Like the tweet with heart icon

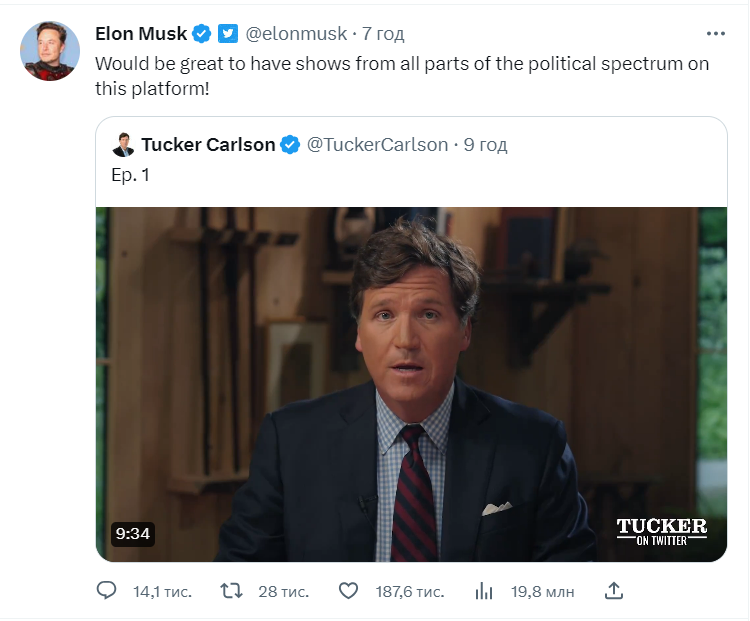[x=348, y=591]
